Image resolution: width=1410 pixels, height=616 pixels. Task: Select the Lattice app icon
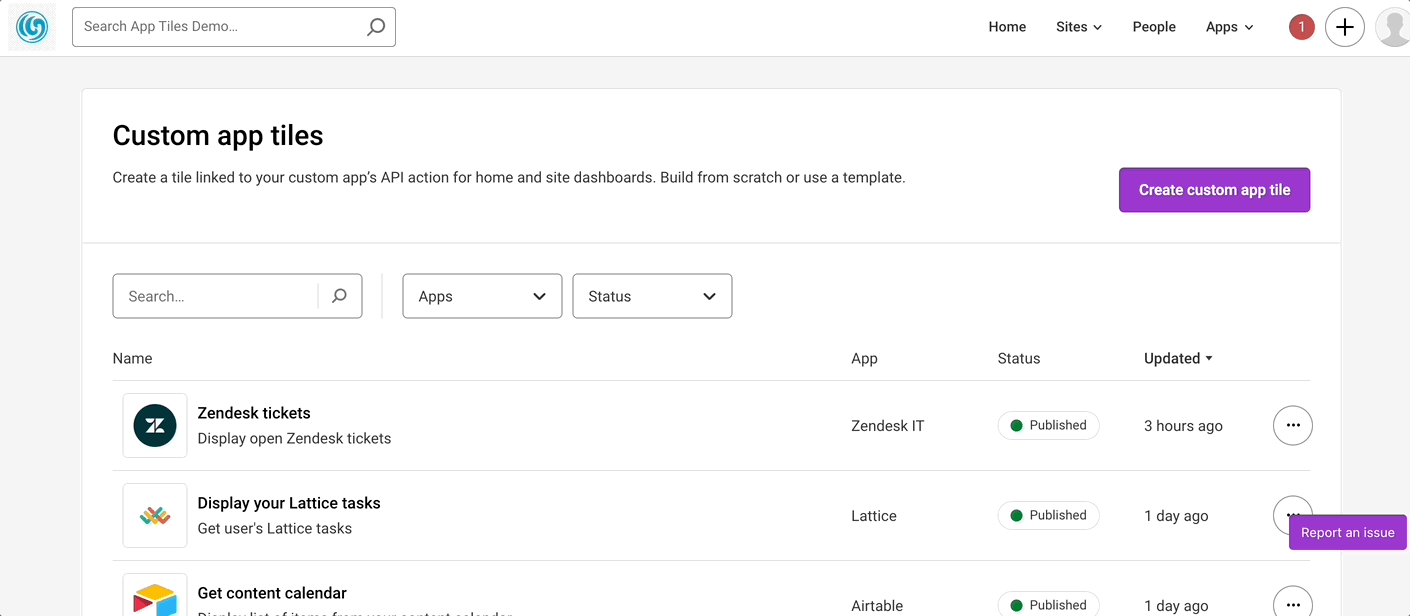point(154,515)
